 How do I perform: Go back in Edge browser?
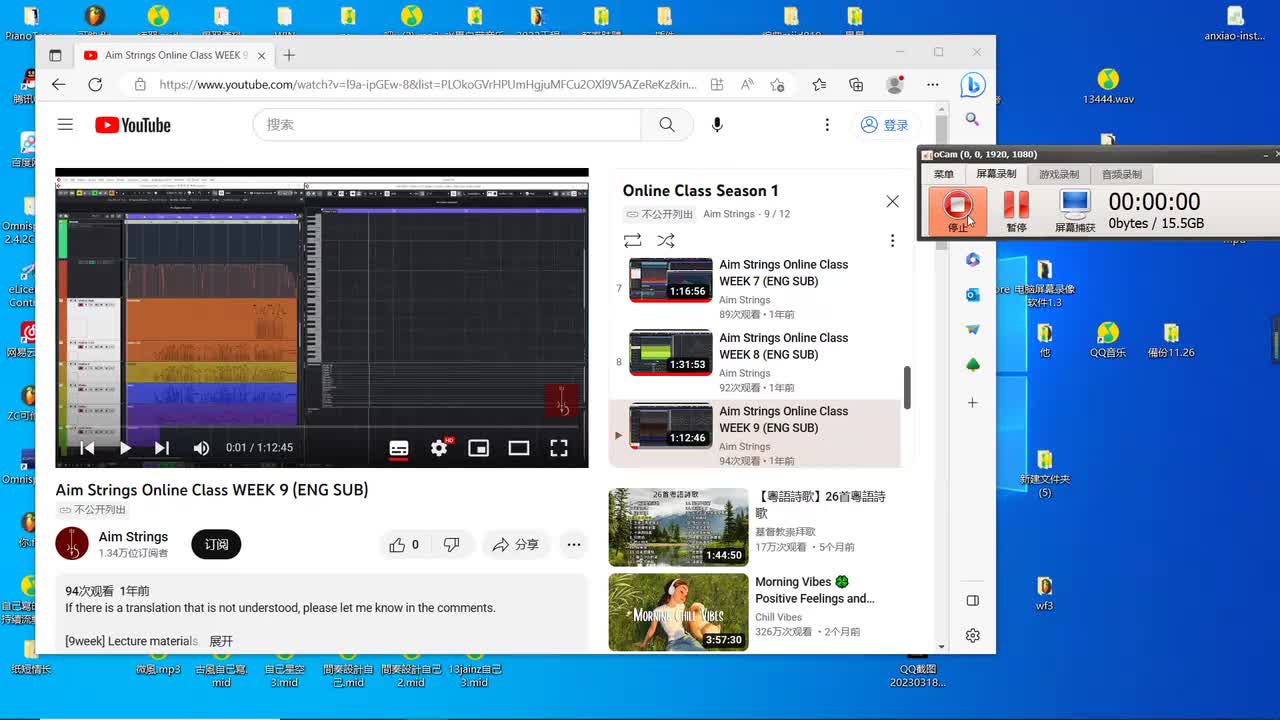58,85
